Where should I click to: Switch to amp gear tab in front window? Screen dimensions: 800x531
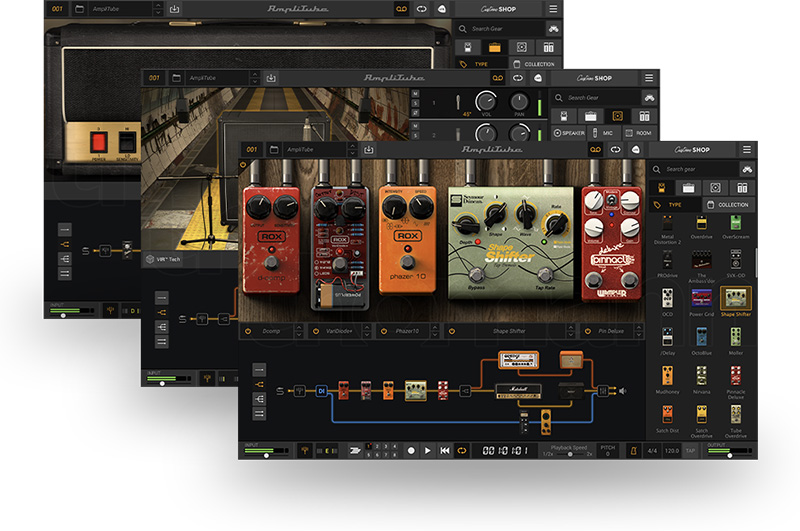click(x=688, y=188)
